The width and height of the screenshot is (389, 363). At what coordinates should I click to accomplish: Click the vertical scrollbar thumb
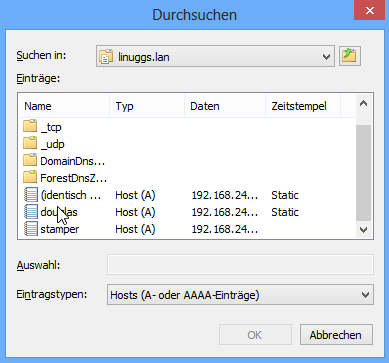[364, 173]
